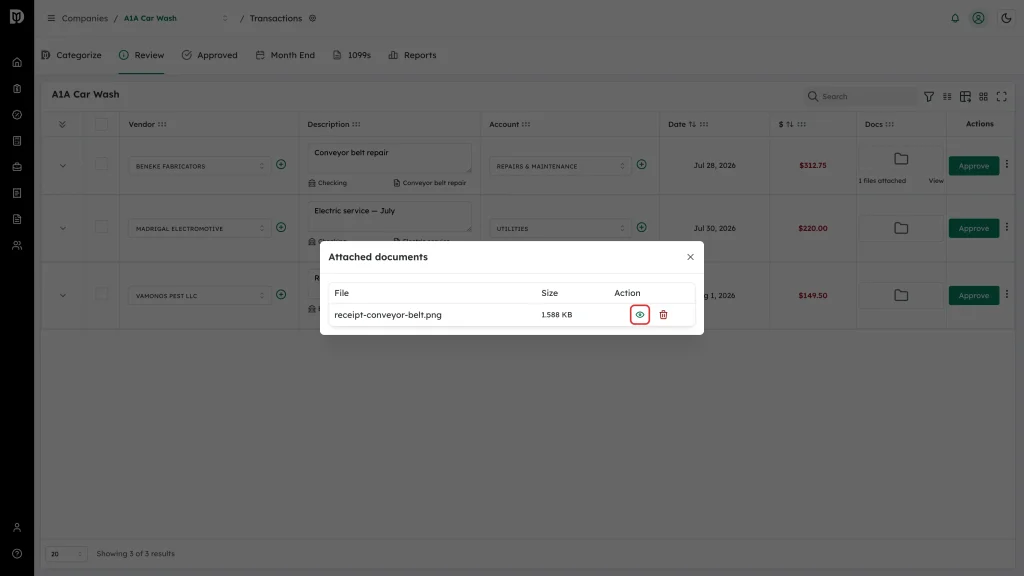The height and width of the screenshot is (576, 1024).
Task: Open more actions for Jul 30 row
Action: pyautogui.click(x=1006, y=227)
